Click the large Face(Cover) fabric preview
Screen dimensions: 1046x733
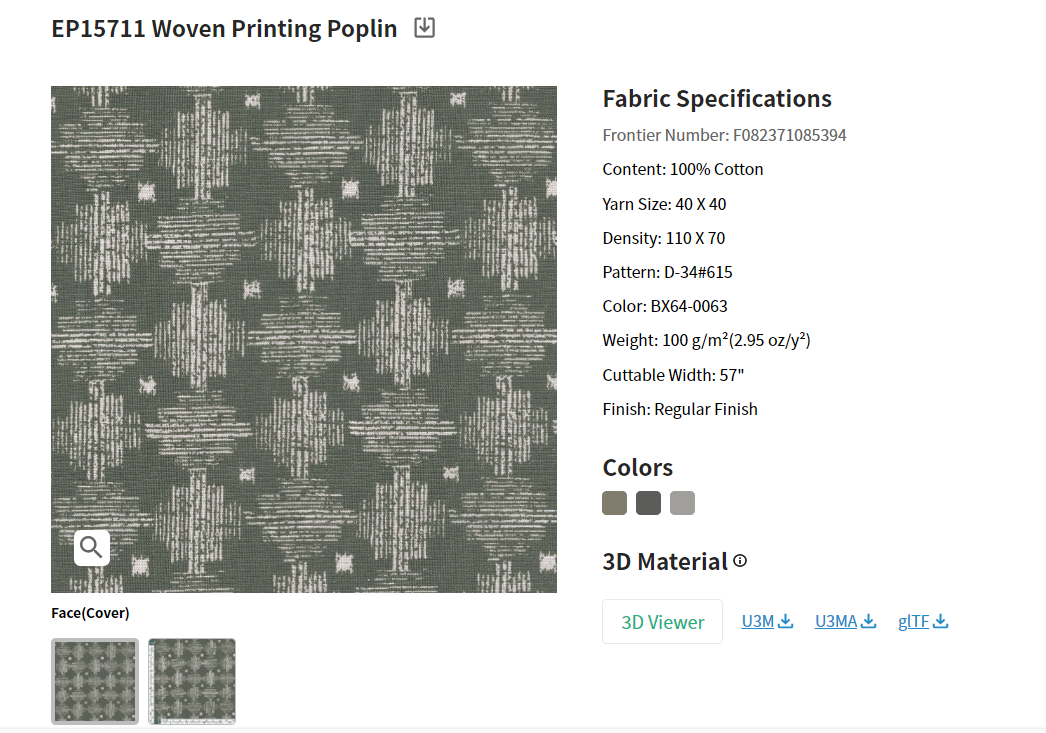[x=304, y=338]
